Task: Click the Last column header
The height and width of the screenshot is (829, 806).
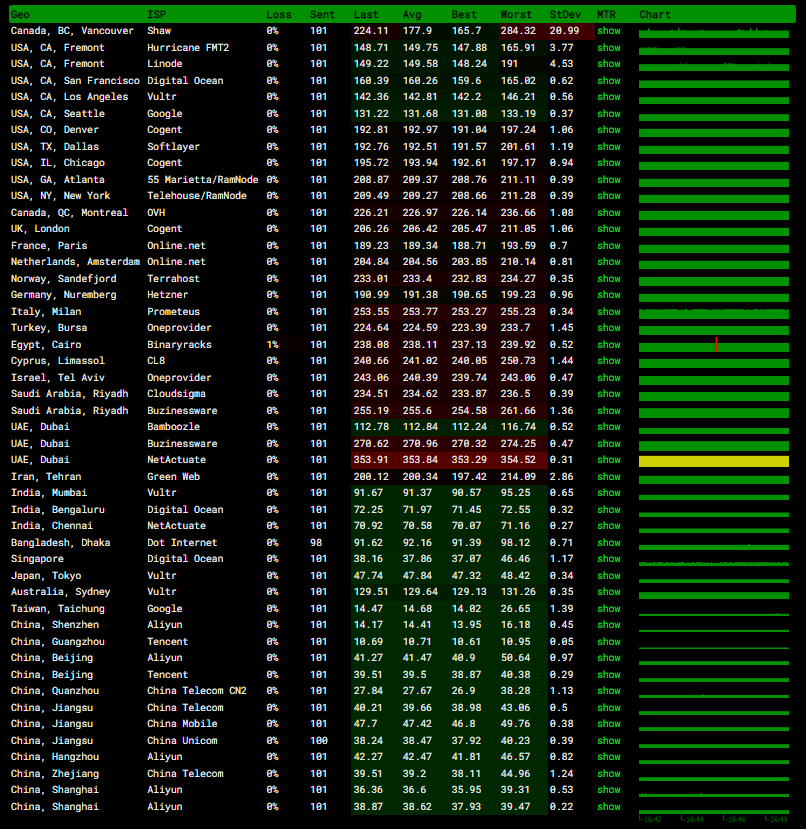Action: pyautogui.click(x=366, y=14)
